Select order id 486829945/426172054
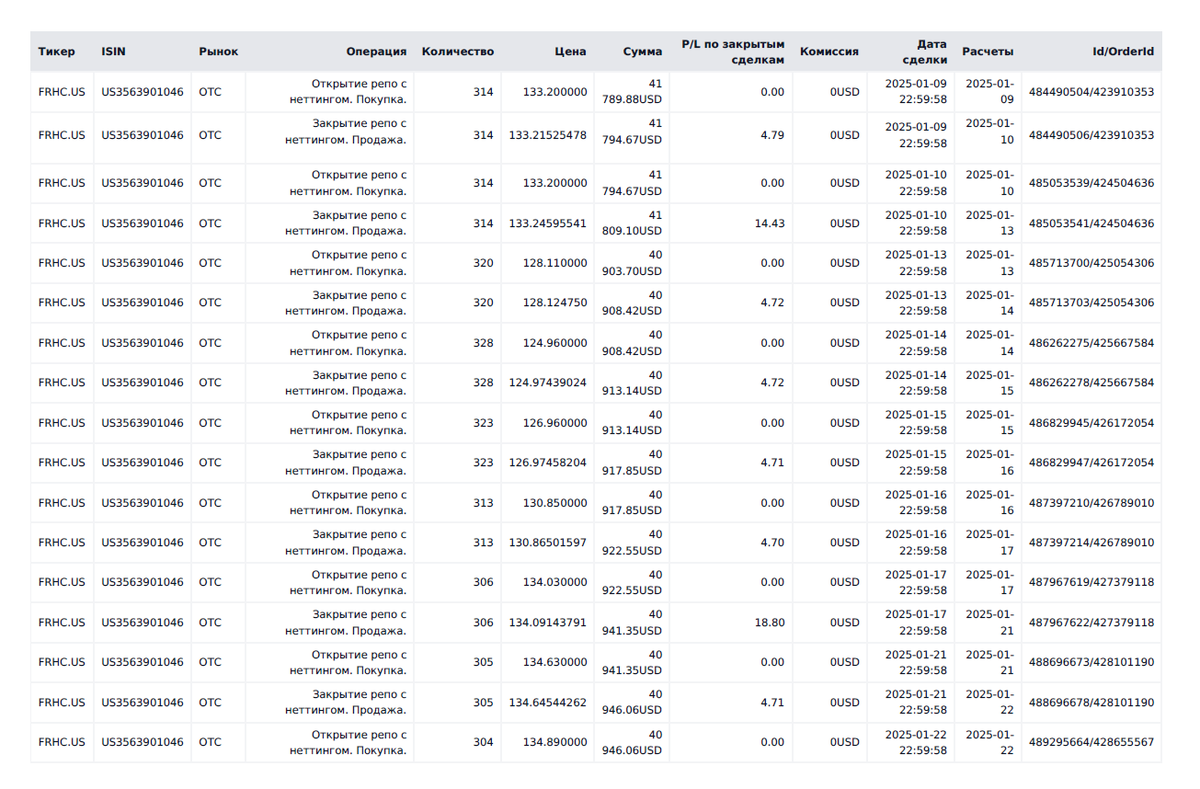This screenshot has height=789, width=1200. tap(1091, 423)
